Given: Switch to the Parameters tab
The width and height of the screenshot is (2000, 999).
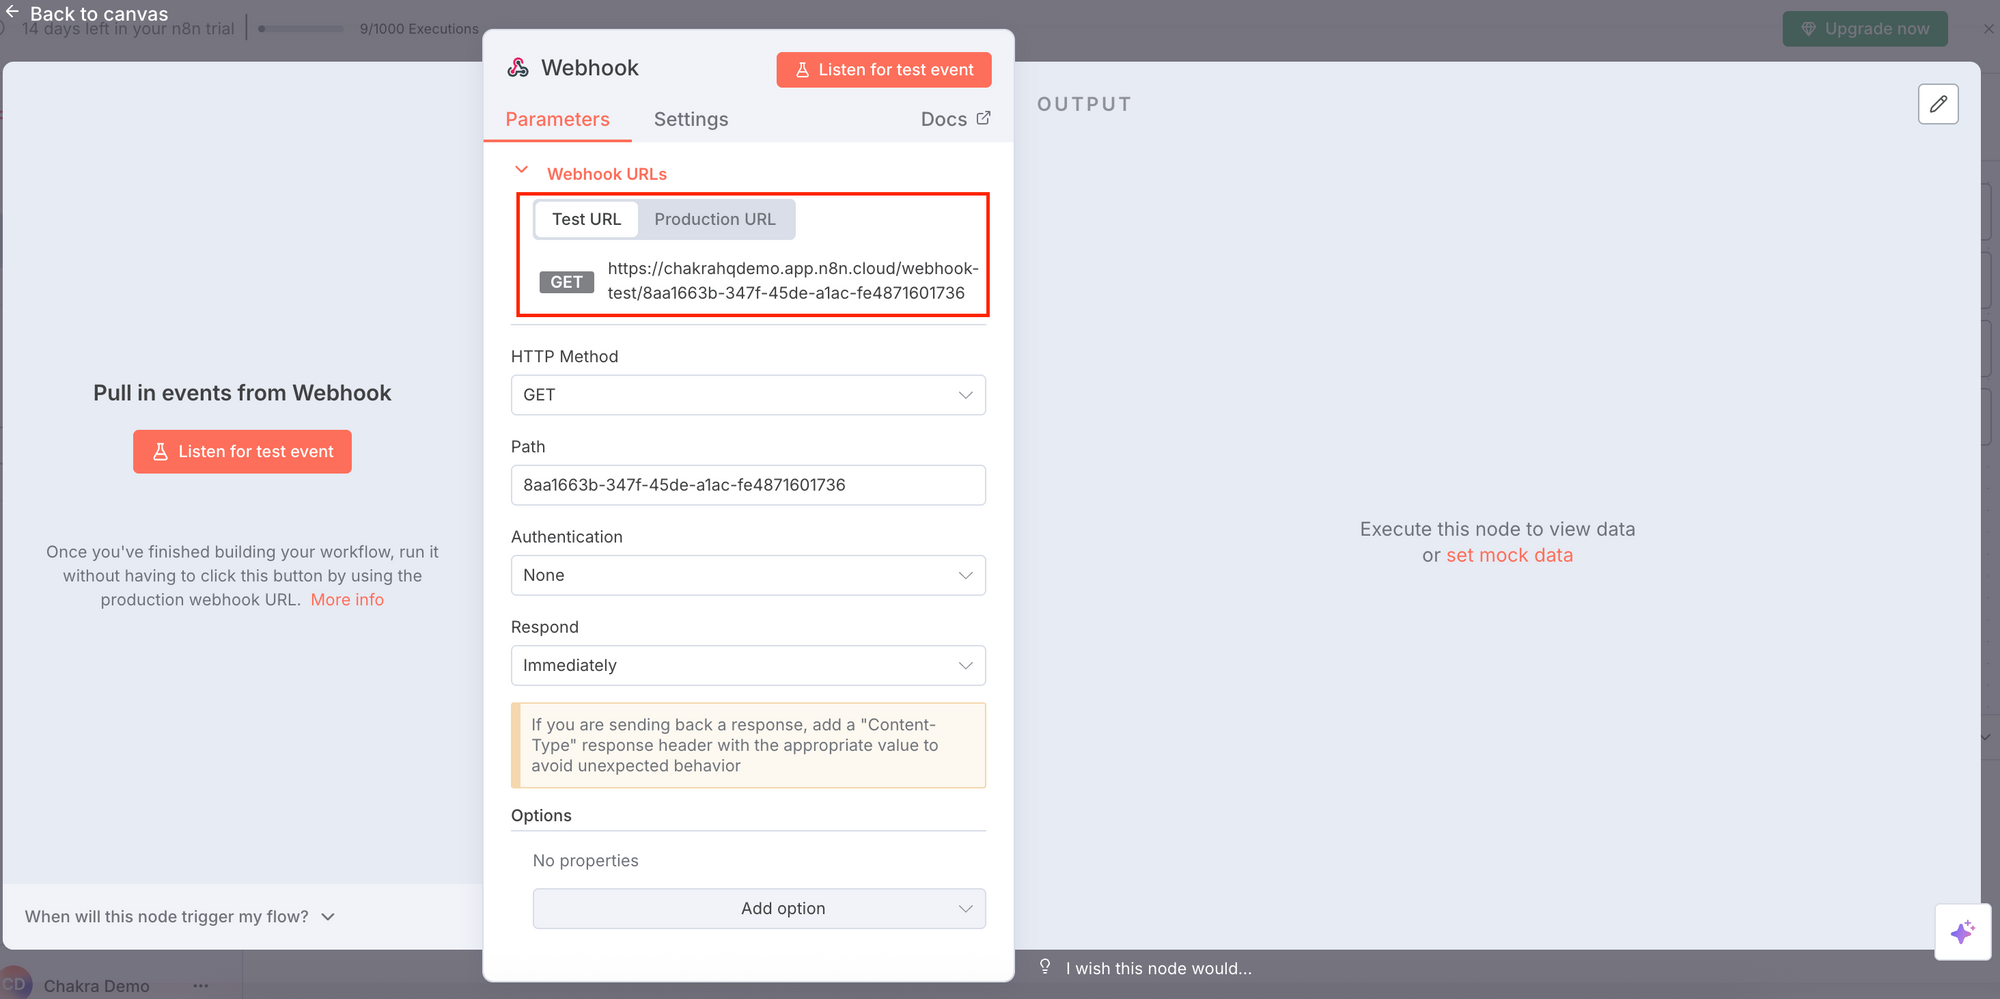Looking at the screenshot, I should point(557,119).
